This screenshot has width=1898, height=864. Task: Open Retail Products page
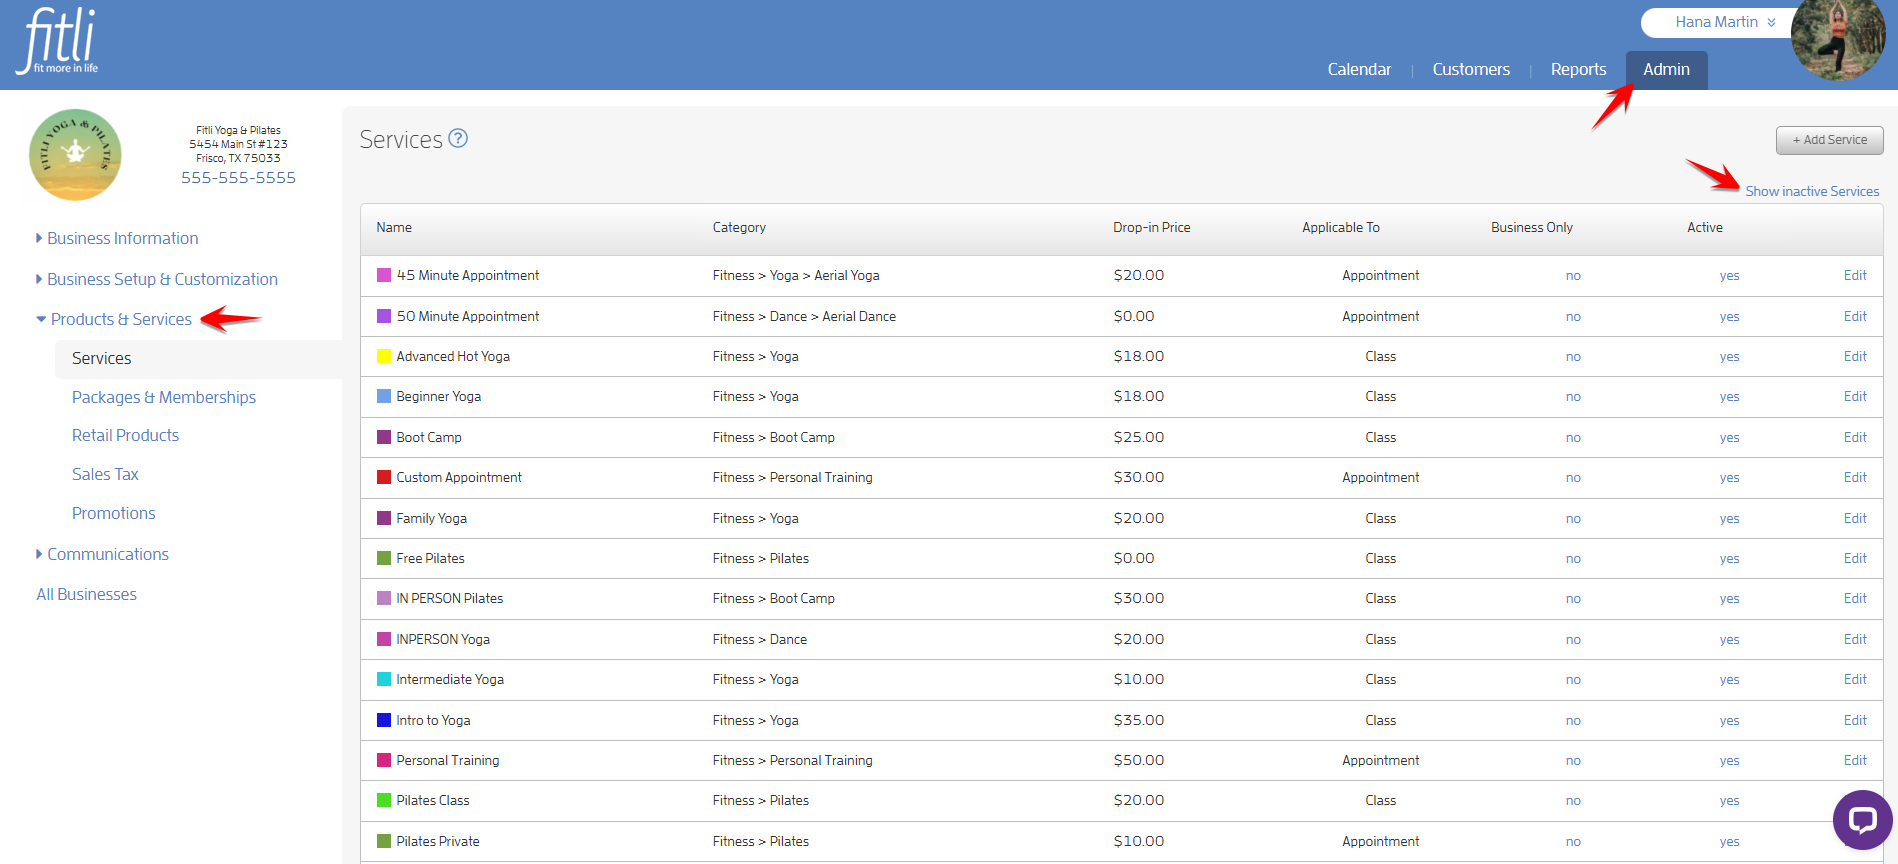click(x=125, y=435)
